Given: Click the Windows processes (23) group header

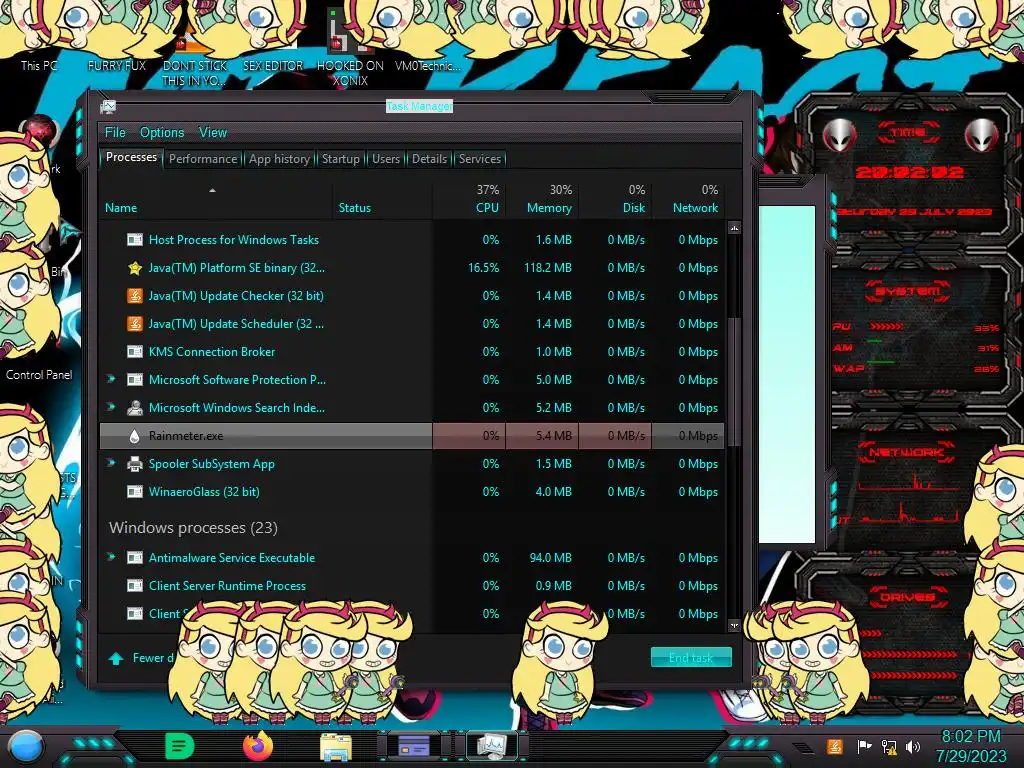Looking at the screenshot, I should 193,528.
